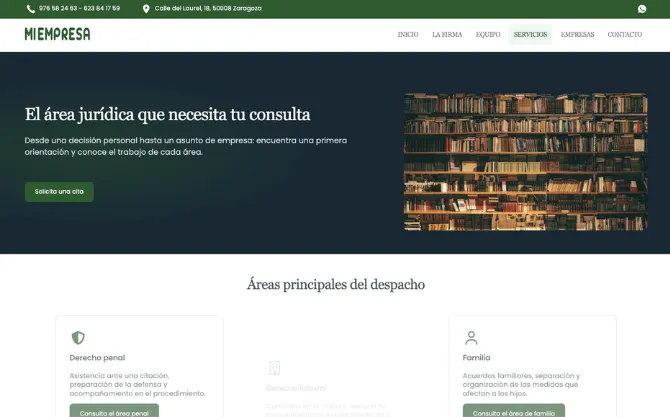Click the person icon in Familia card
Image resolution: width=670 pixels, height=417 pixels.
coord(471,338)
